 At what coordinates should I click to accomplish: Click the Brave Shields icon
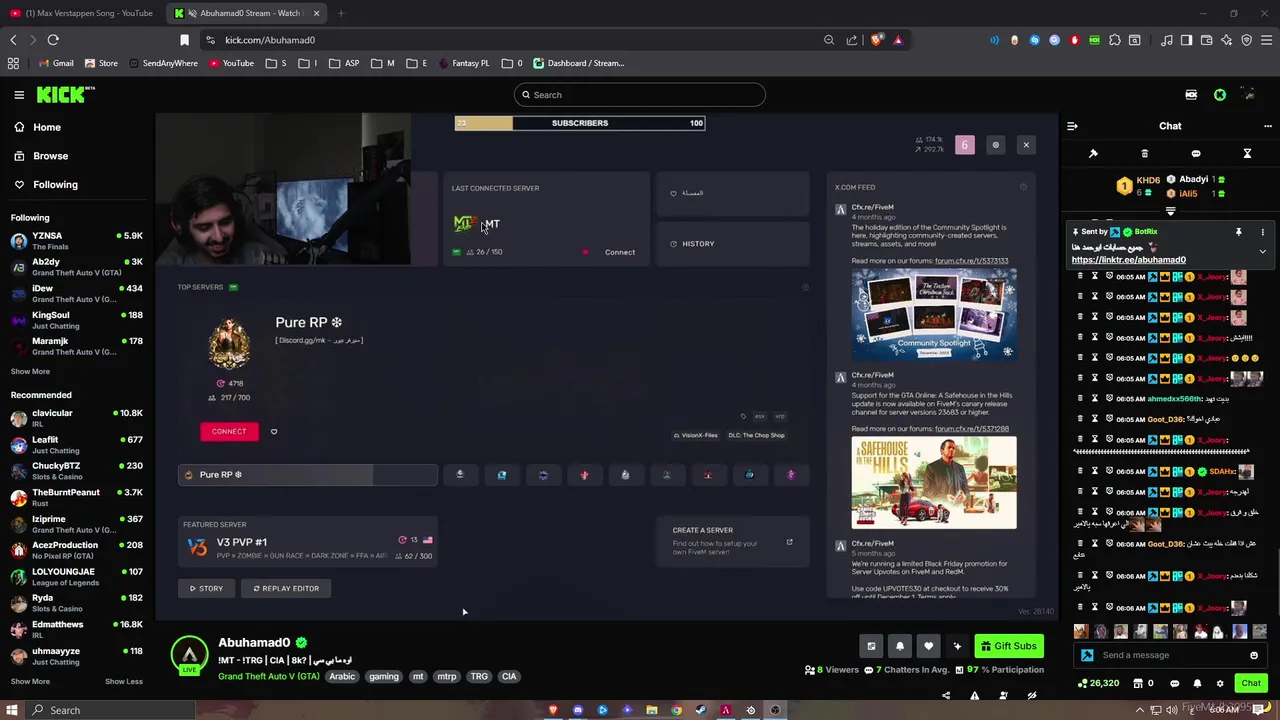point(876,40)
